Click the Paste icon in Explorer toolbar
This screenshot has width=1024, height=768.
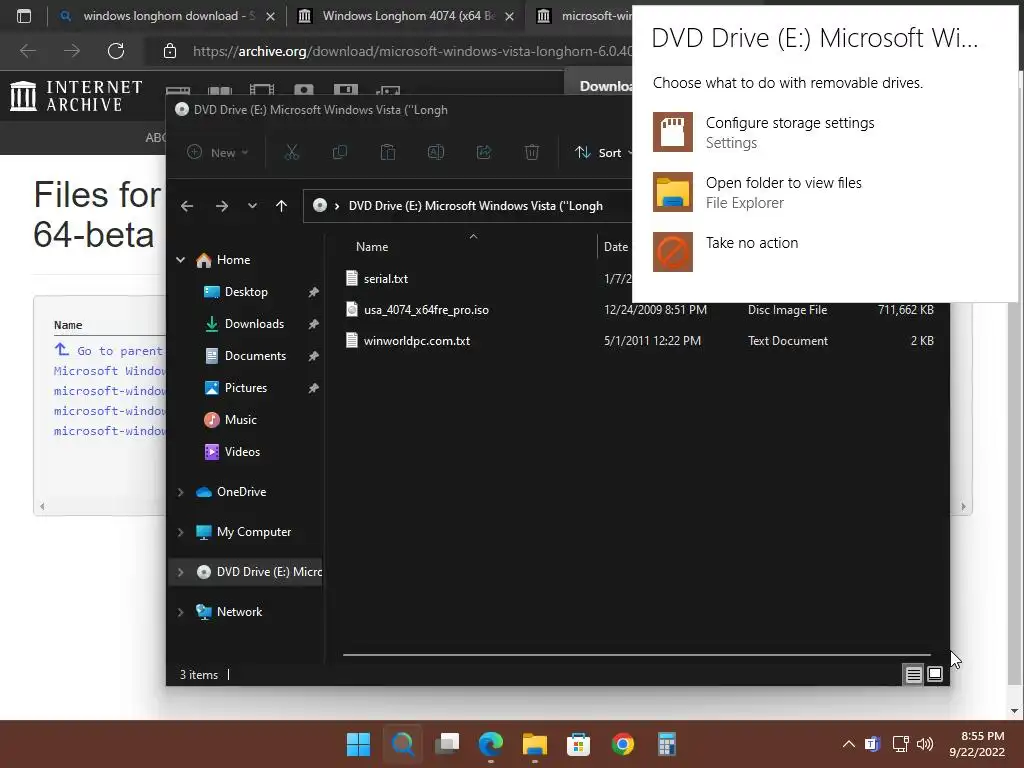388,152
